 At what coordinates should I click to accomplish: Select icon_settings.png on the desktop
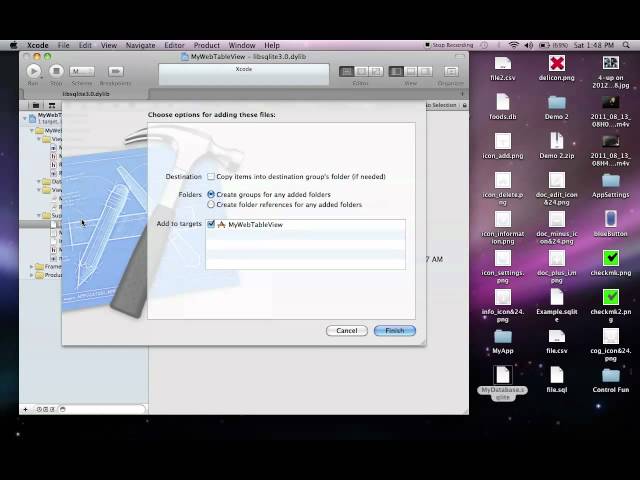coord(502,267)
